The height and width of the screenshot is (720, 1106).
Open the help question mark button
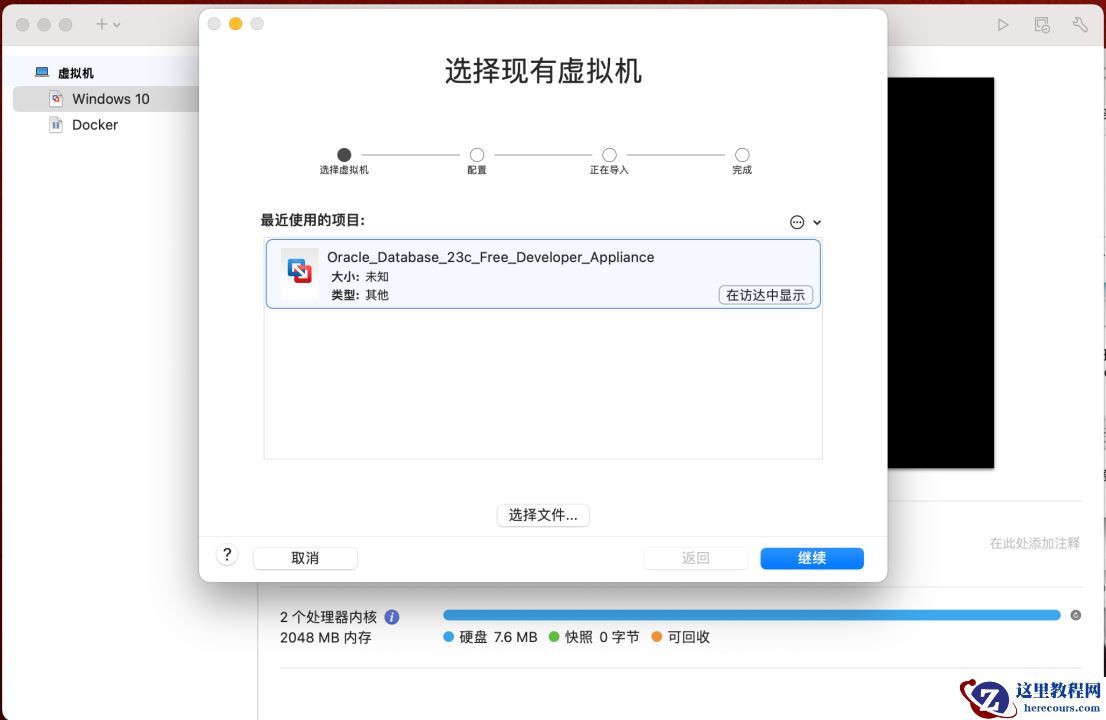[227, 555]
